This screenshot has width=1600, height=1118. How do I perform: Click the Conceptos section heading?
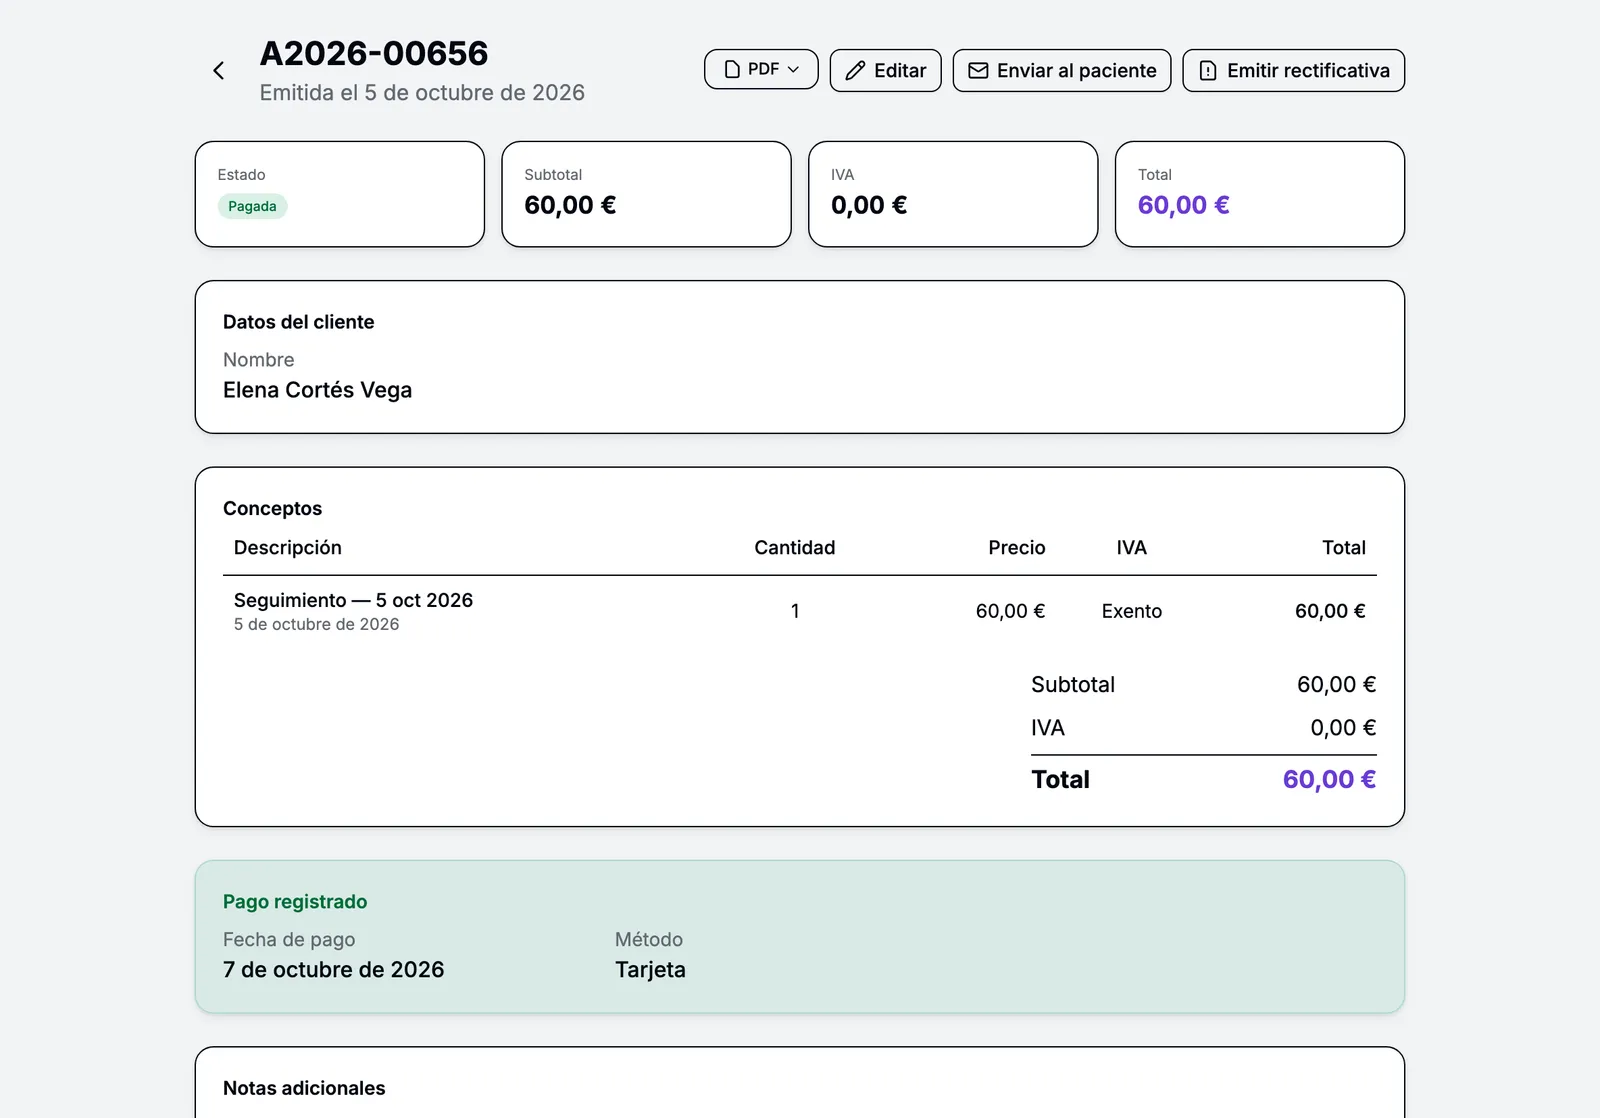click(272, 508)
